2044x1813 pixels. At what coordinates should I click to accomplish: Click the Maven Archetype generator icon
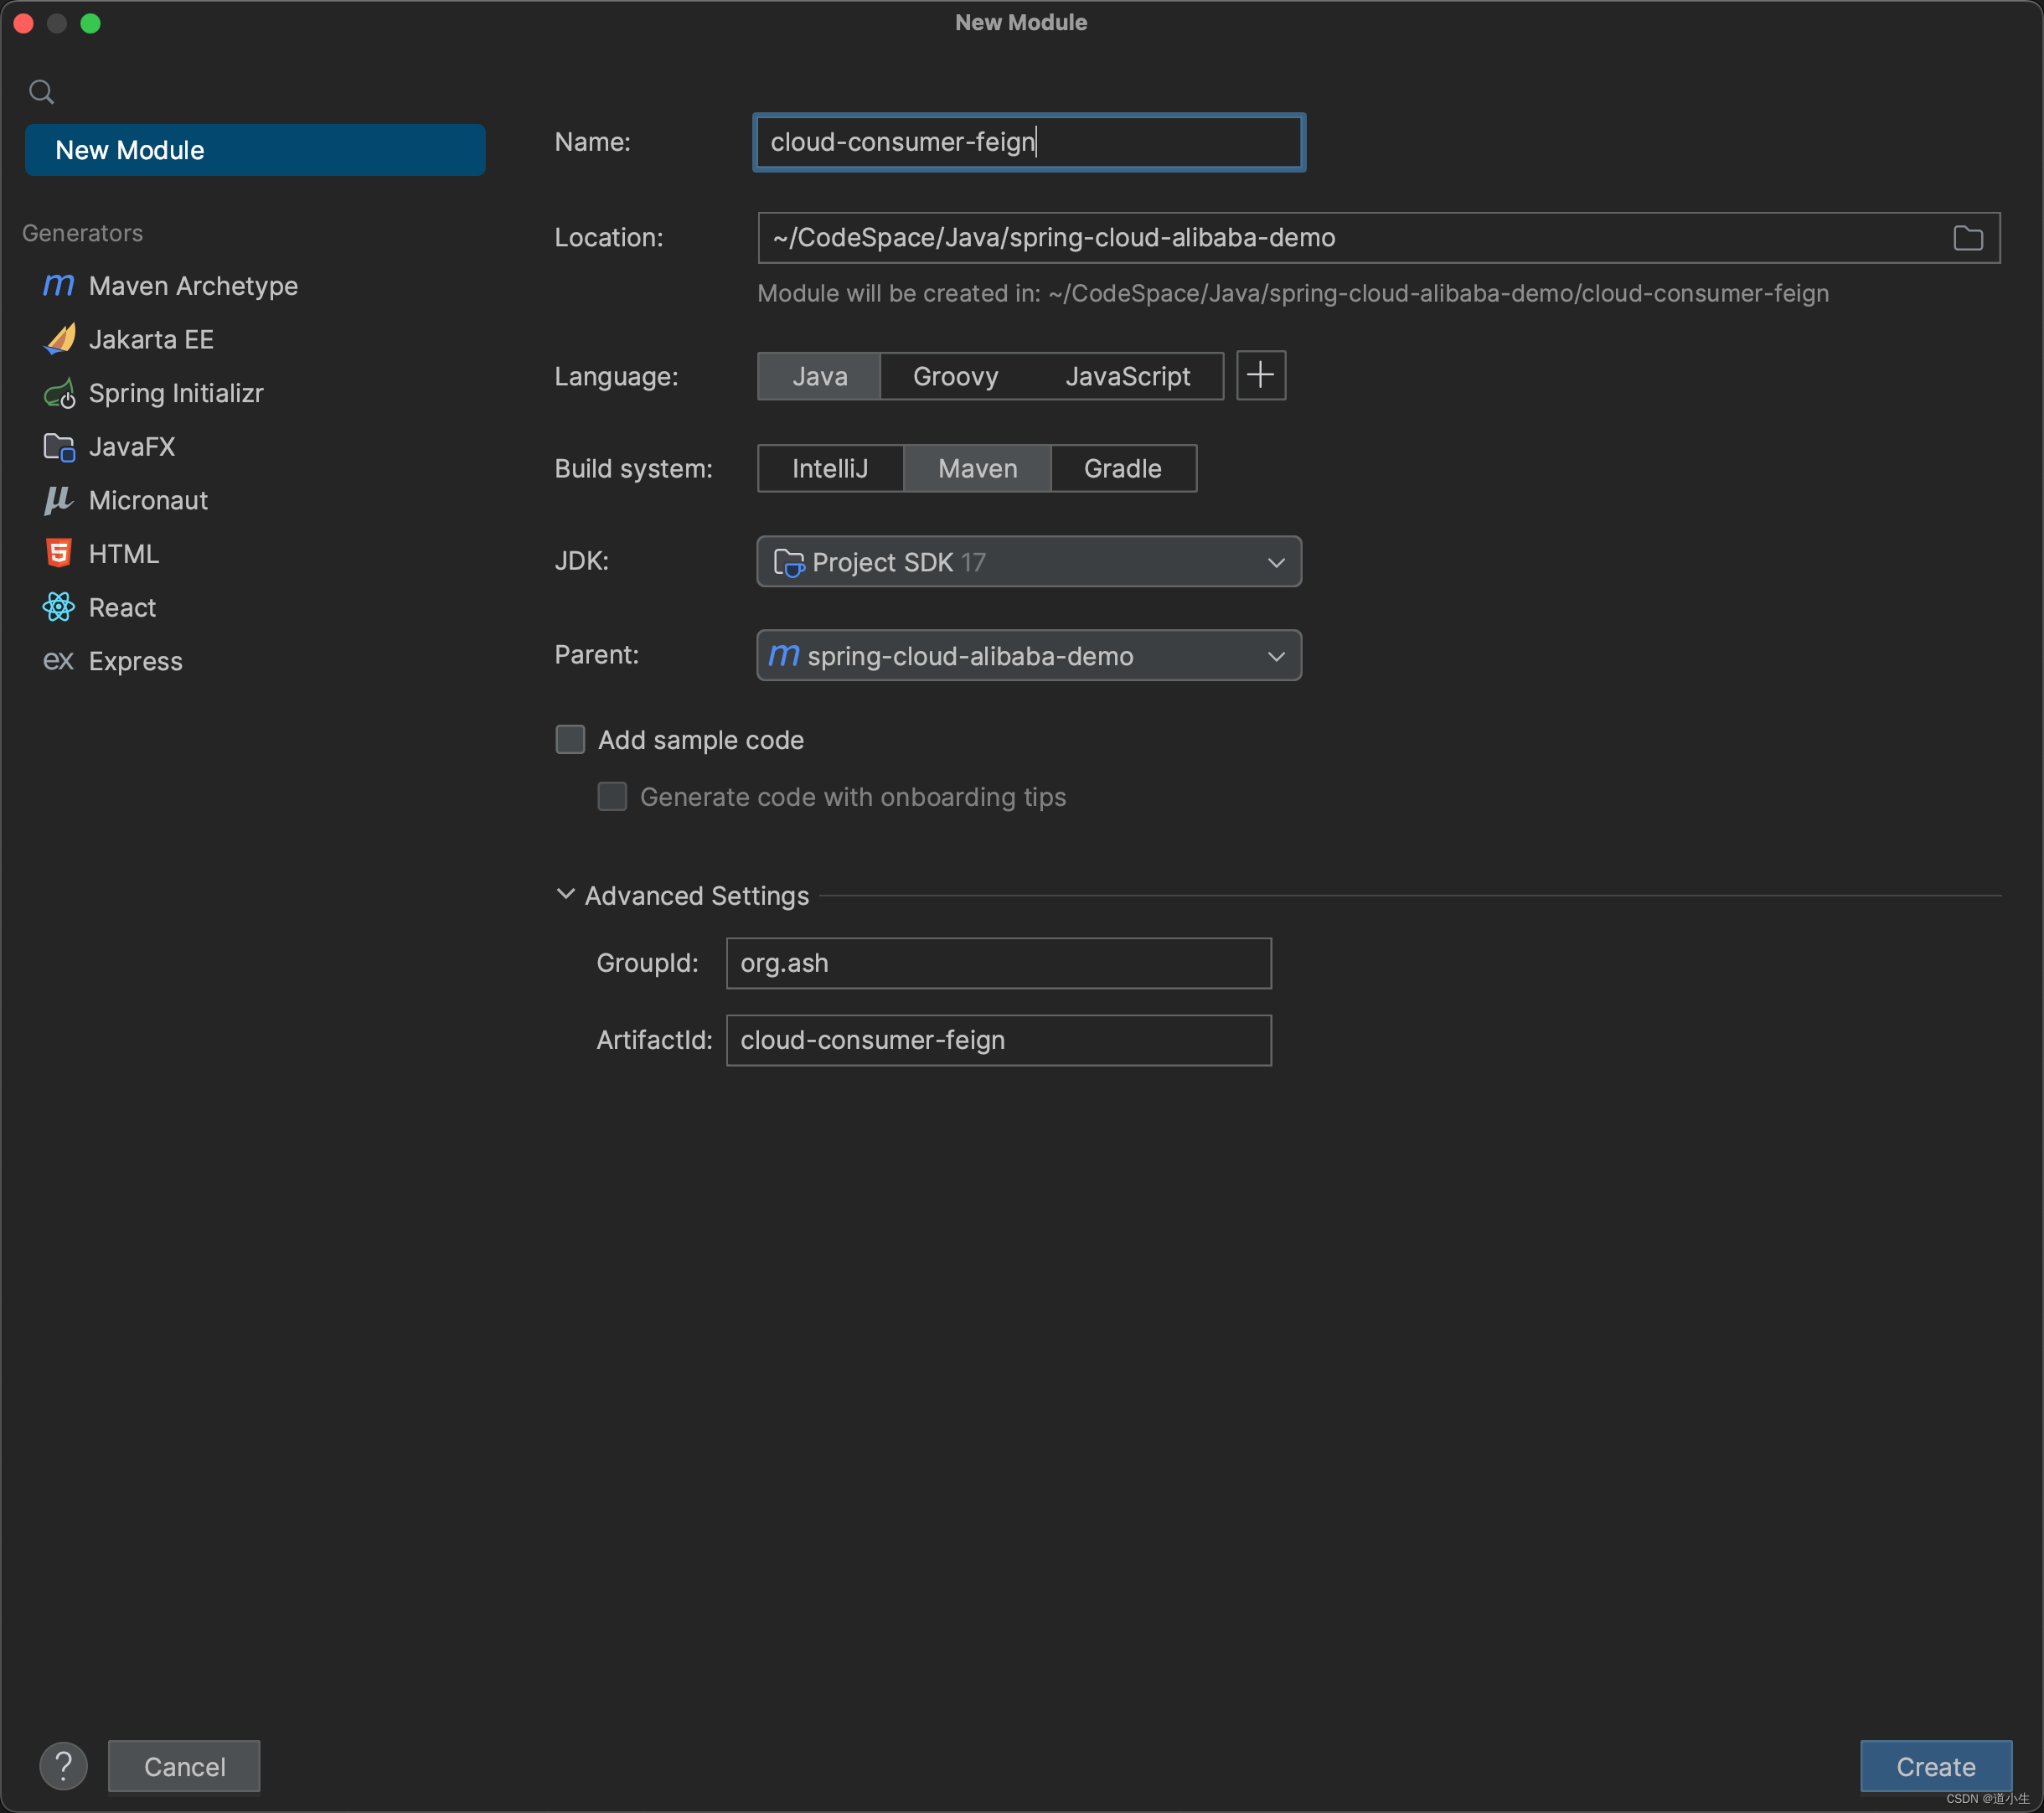pos(58,286)
